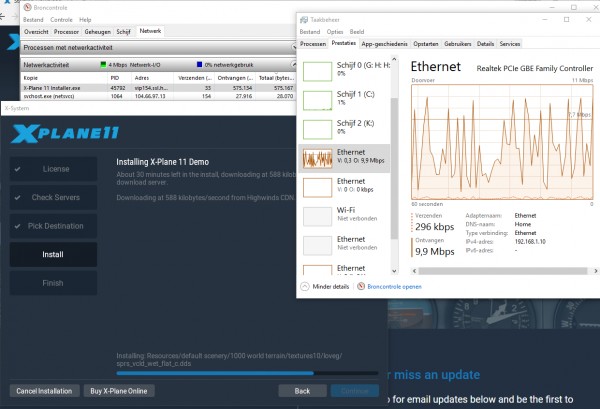Click the Check Servers installer step
Image resolution: width=600 pixels, height=409 pixels.
coord(53,197)
